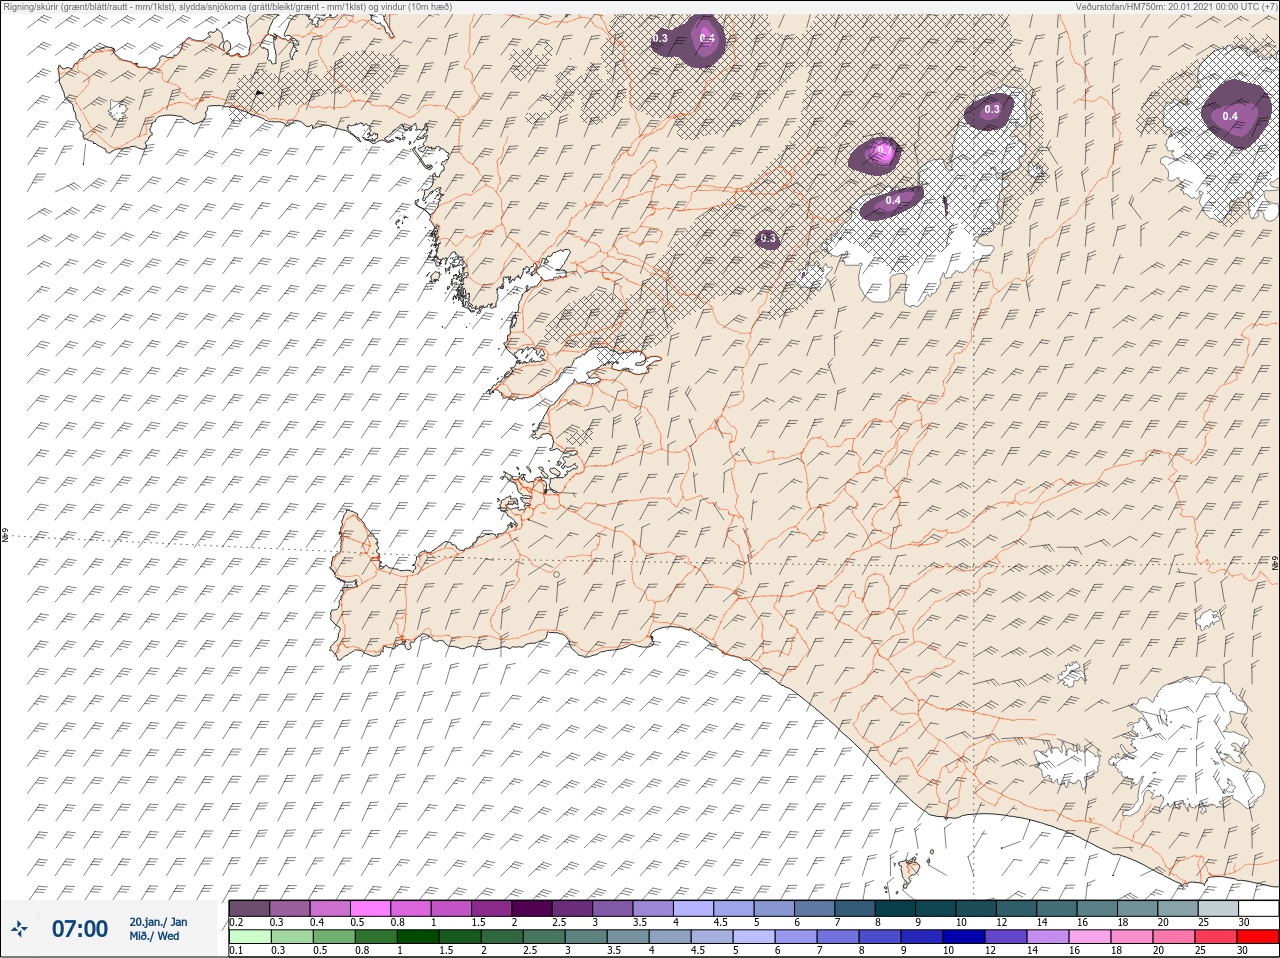Click the darkest green 1–1.5 swatch, bottom legend row
Screen dimensions: 1280x958
(x=417, y=937)
